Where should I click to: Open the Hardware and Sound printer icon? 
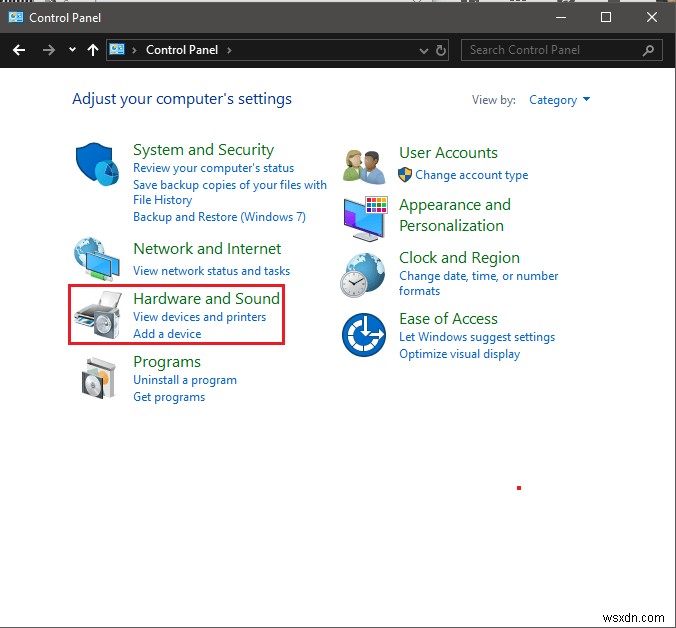(97, 315)
